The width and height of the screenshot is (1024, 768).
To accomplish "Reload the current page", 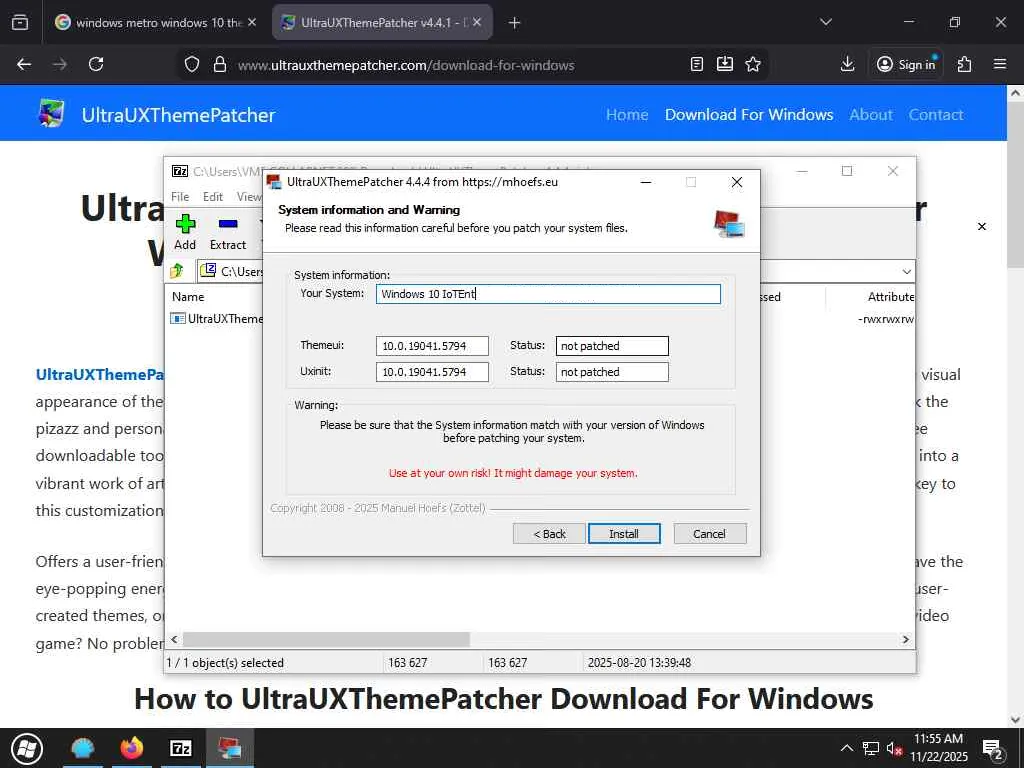I will point(96,64).
